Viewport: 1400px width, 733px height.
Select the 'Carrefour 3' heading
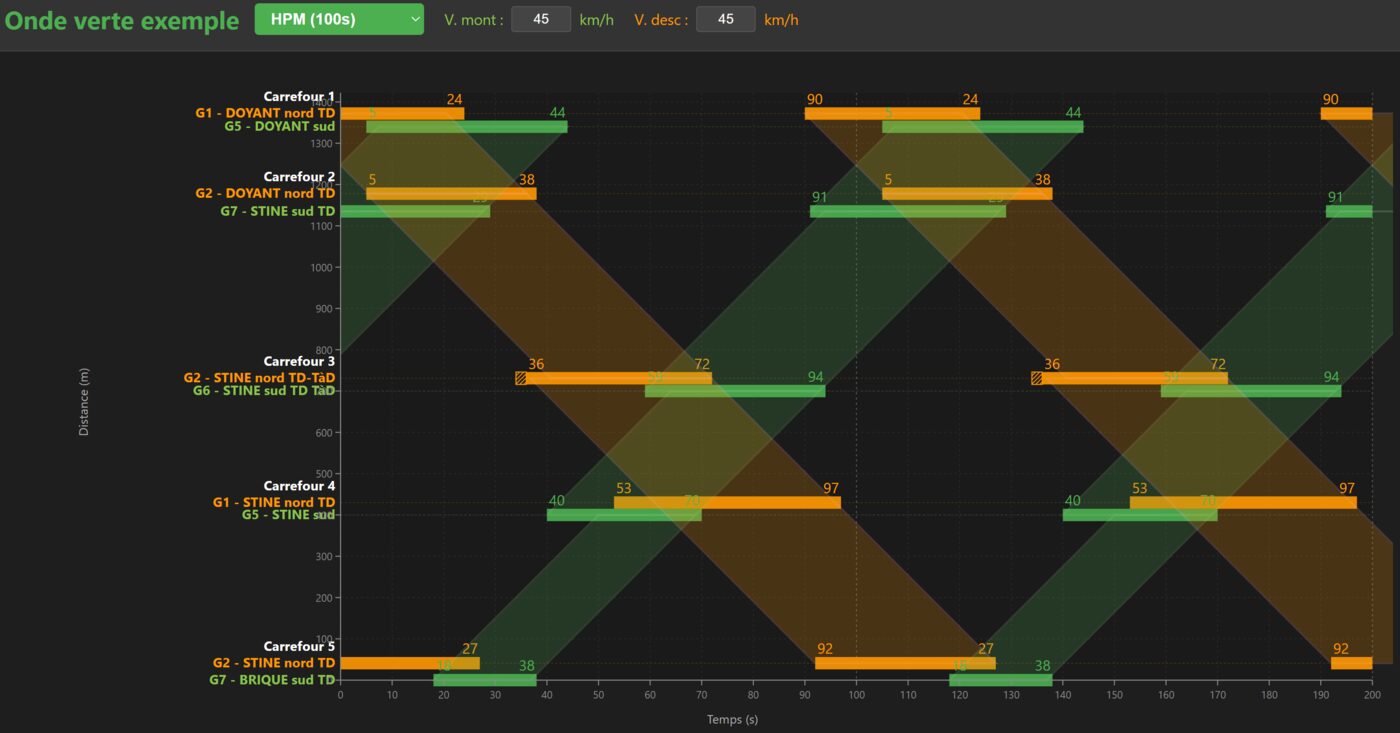click(x=299, y=361)
